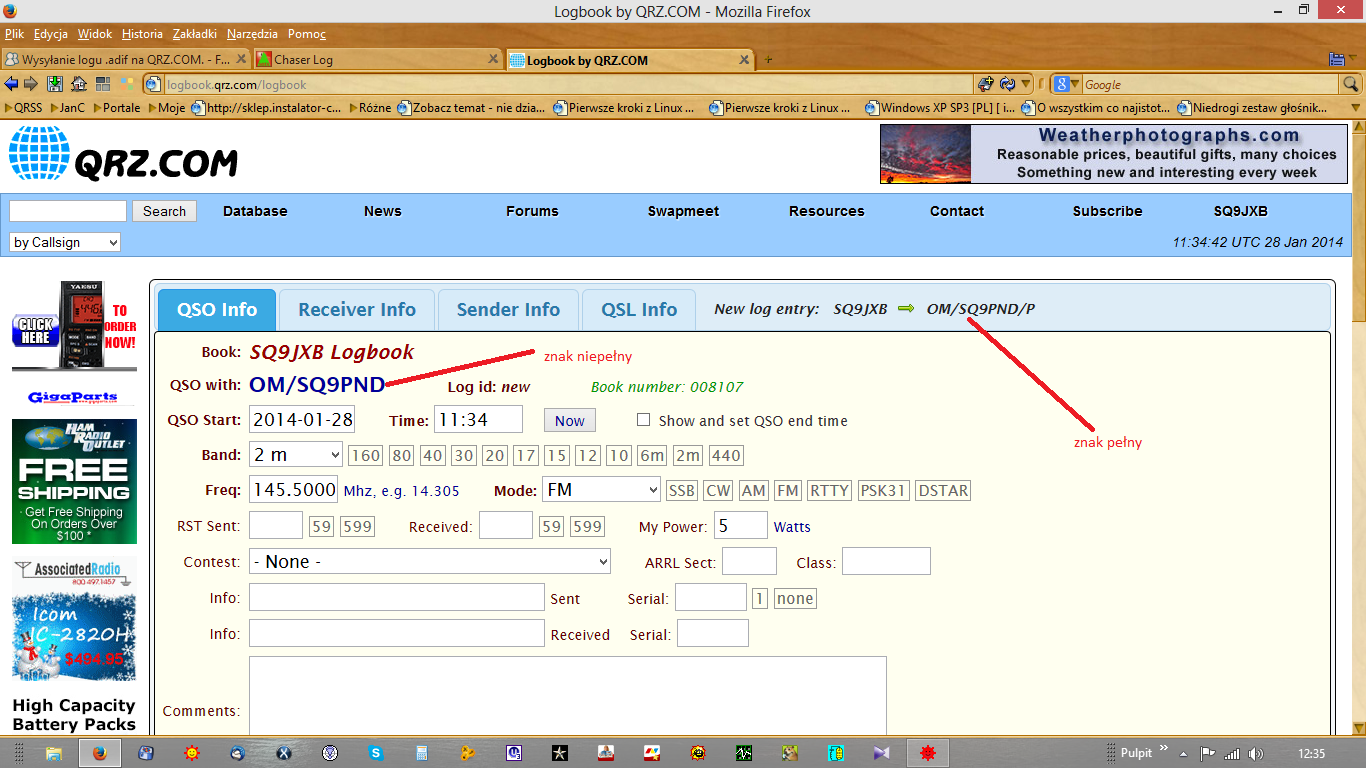Choose the PSK31 mode quick button

tap(883, 491)
